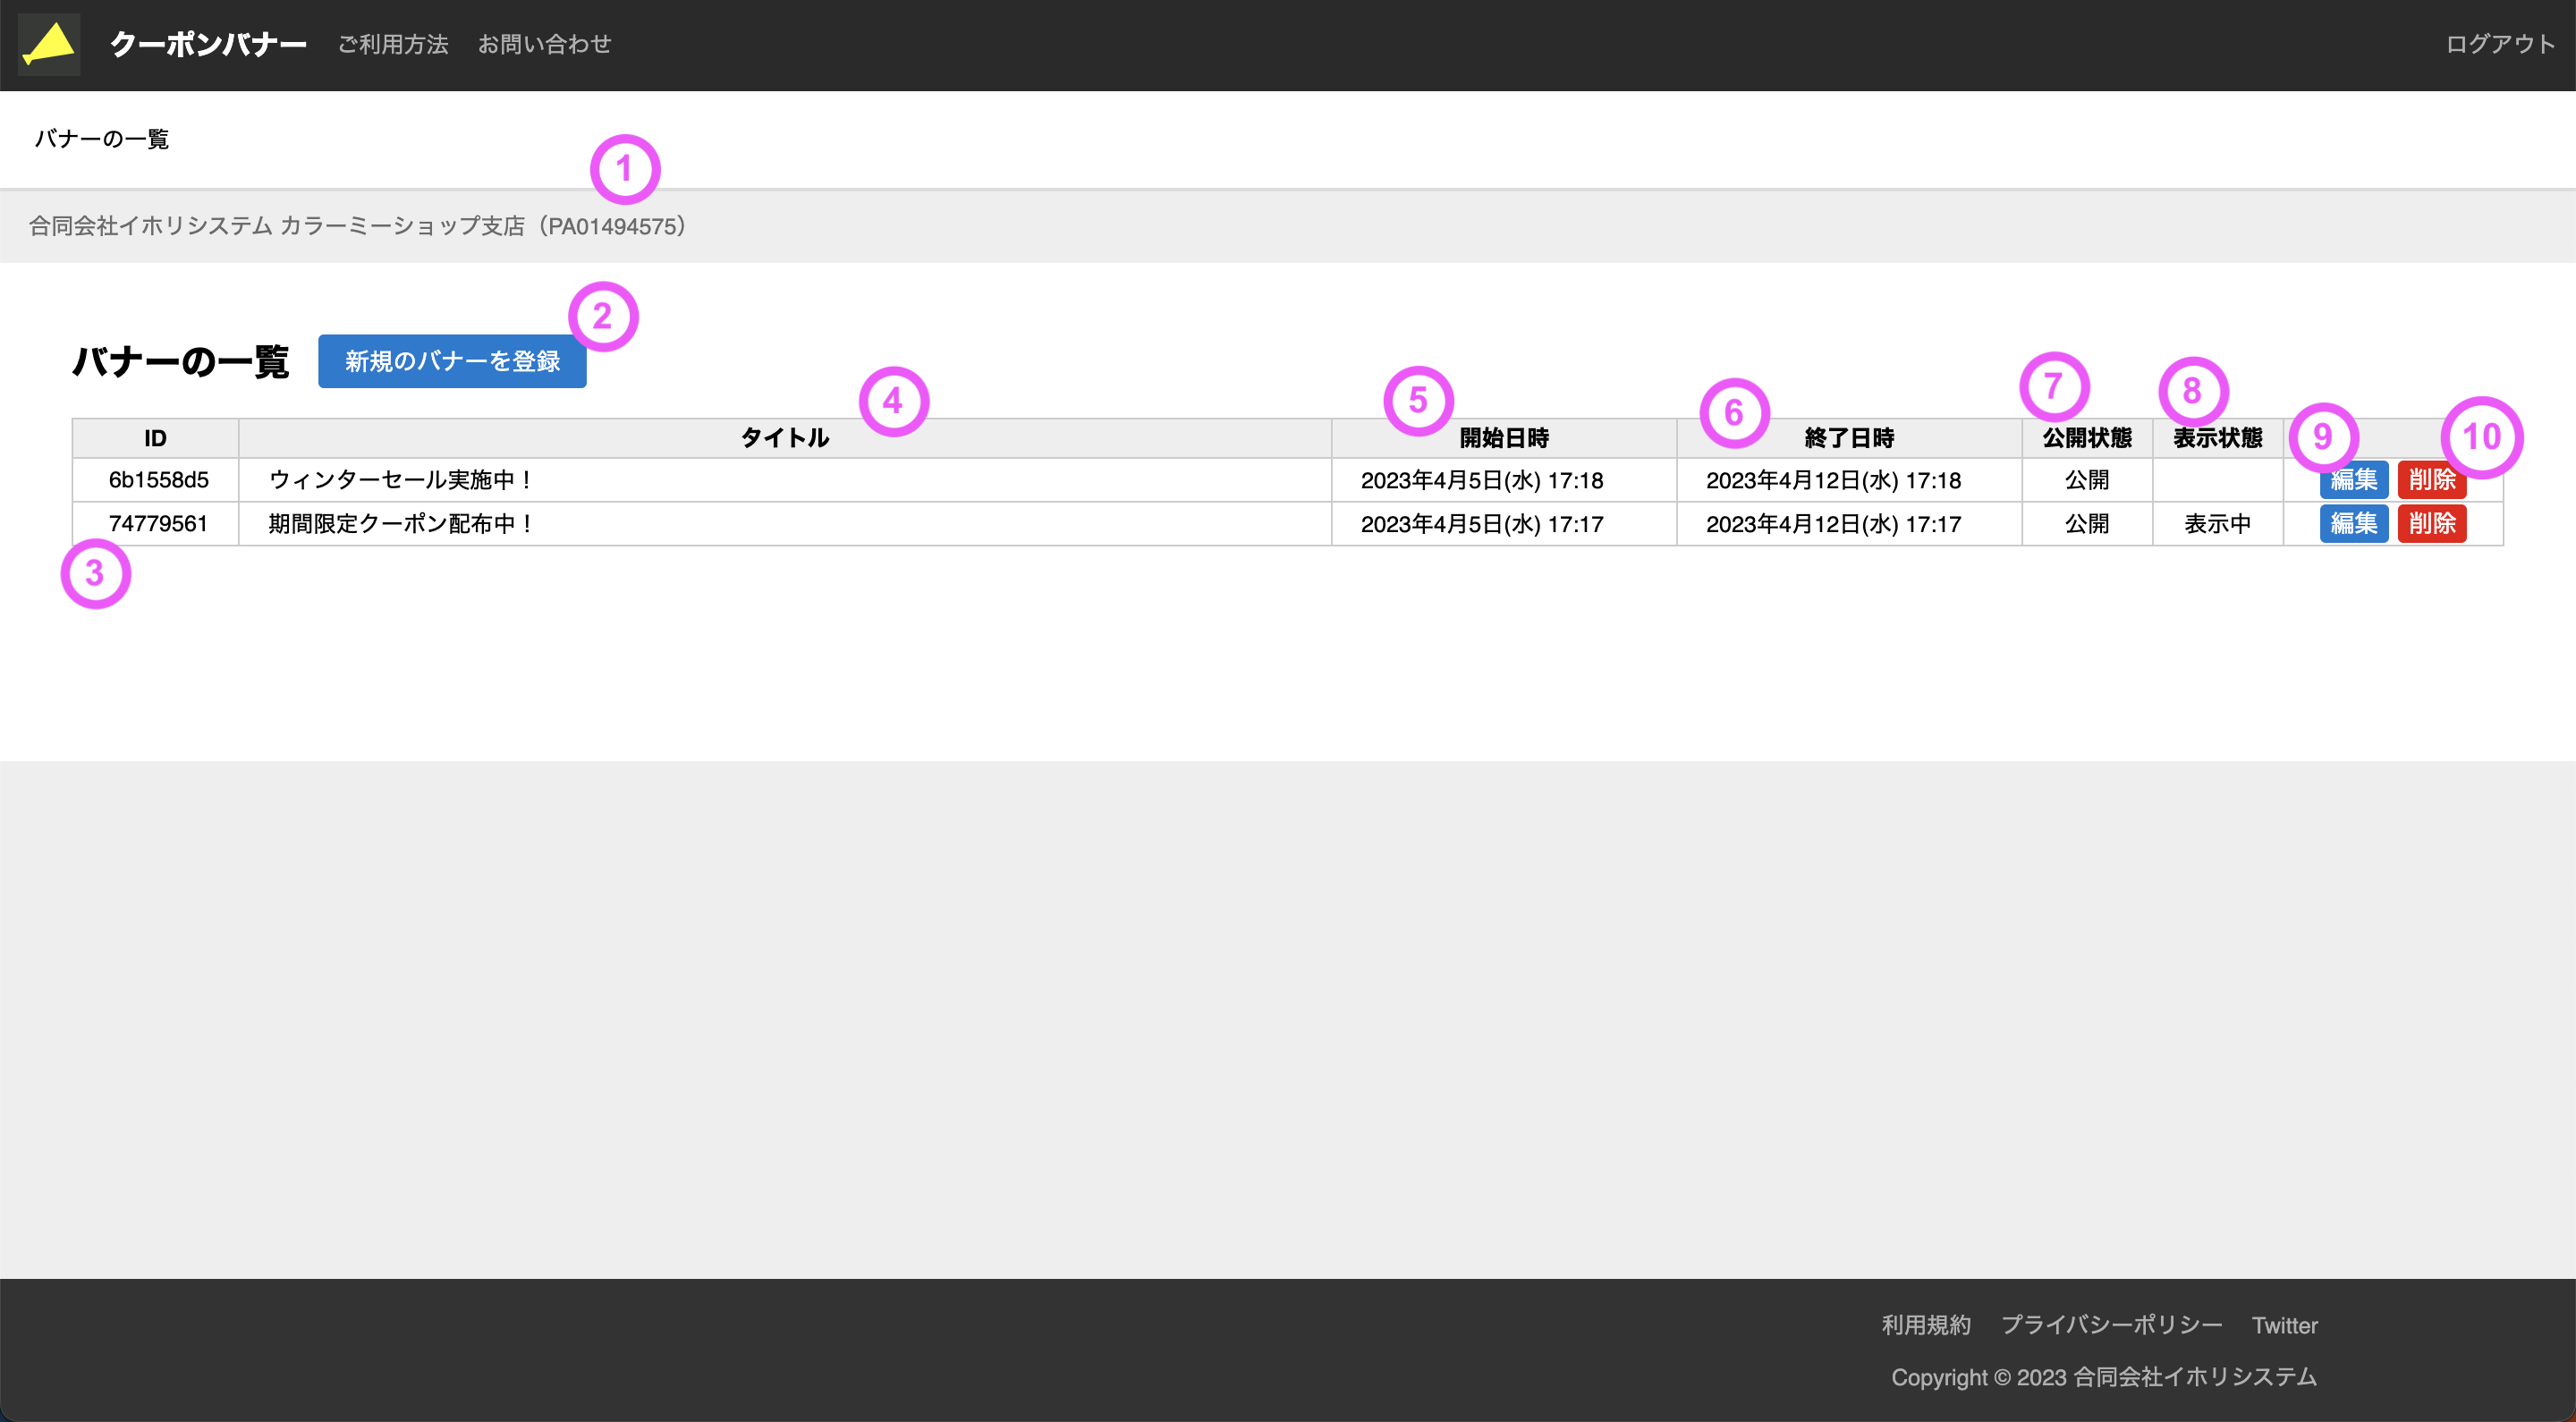Viewport: 2576px width, 1422px height.
Task: Click 削除 for 期間限定クーポン配布中！
Action: [x=2432, y=523]
